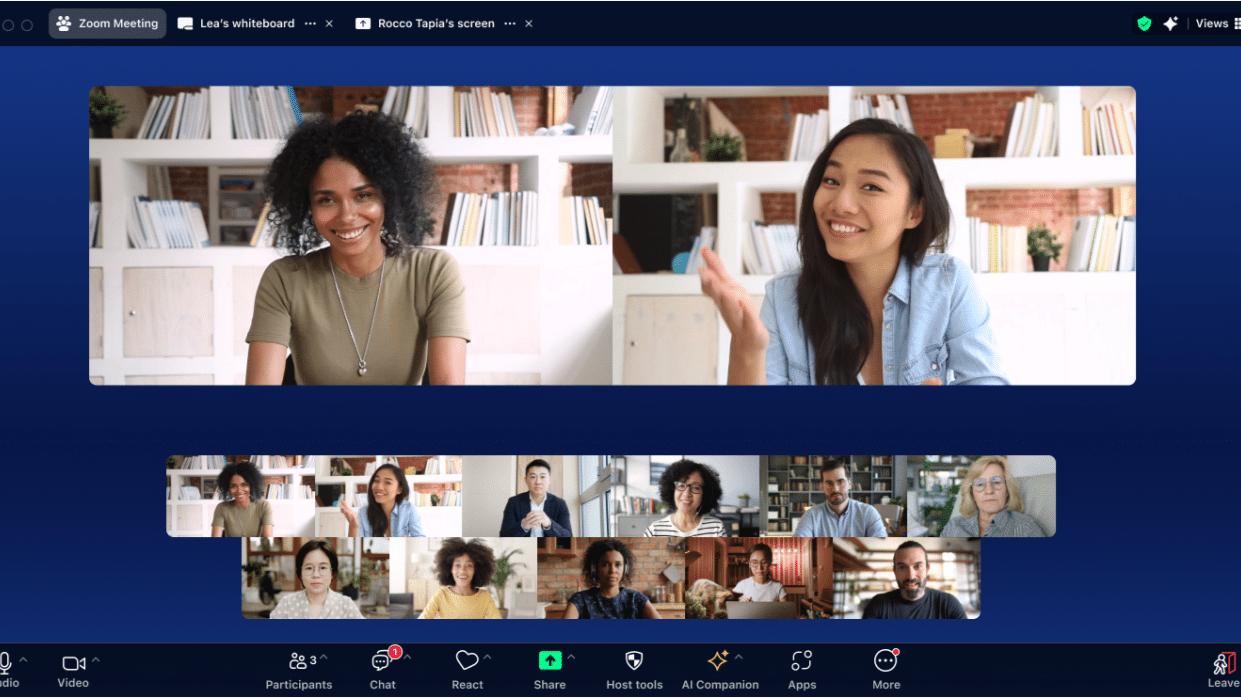Select the woman in polka-dot blouse thumbnail
The image size is (1241, 698).
coord(315,578)
